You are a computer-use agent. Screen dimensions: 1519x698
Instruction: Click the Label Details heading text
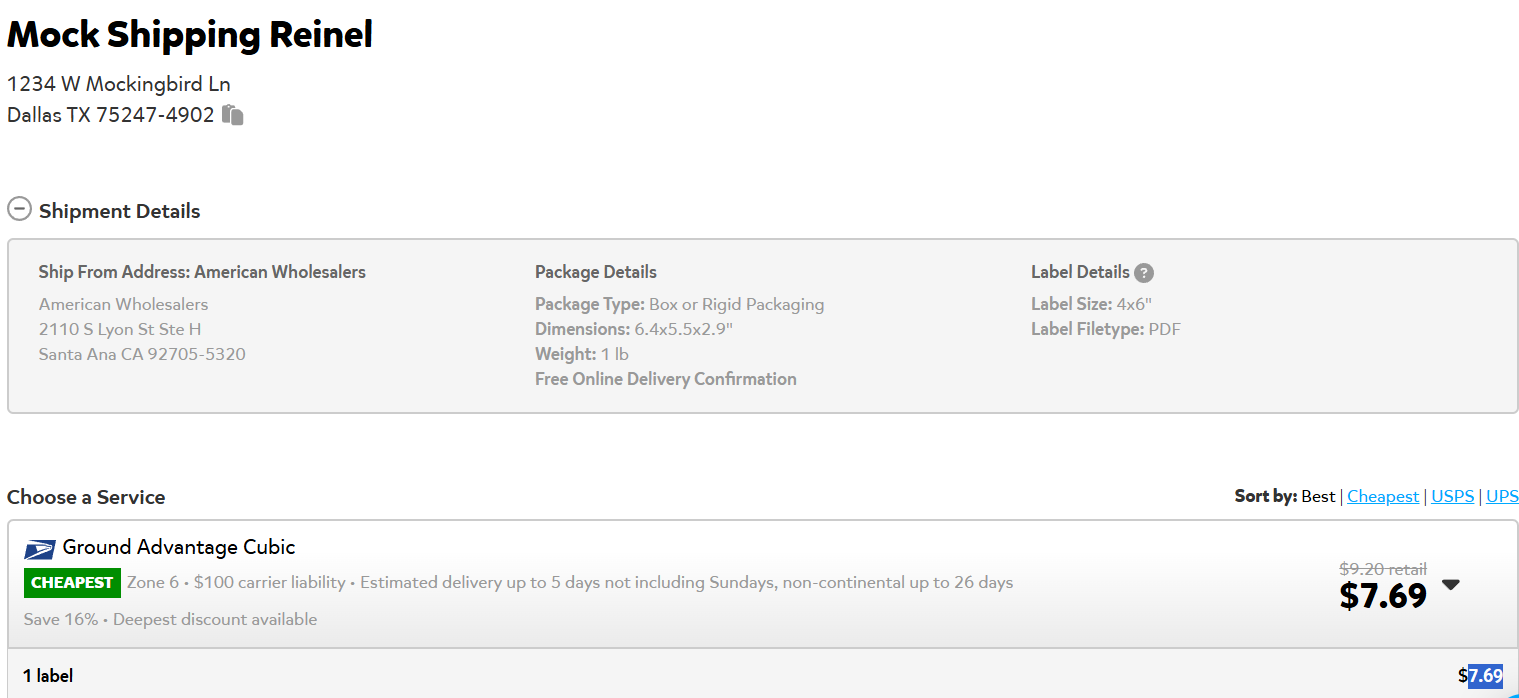(x=1080, y=272)
